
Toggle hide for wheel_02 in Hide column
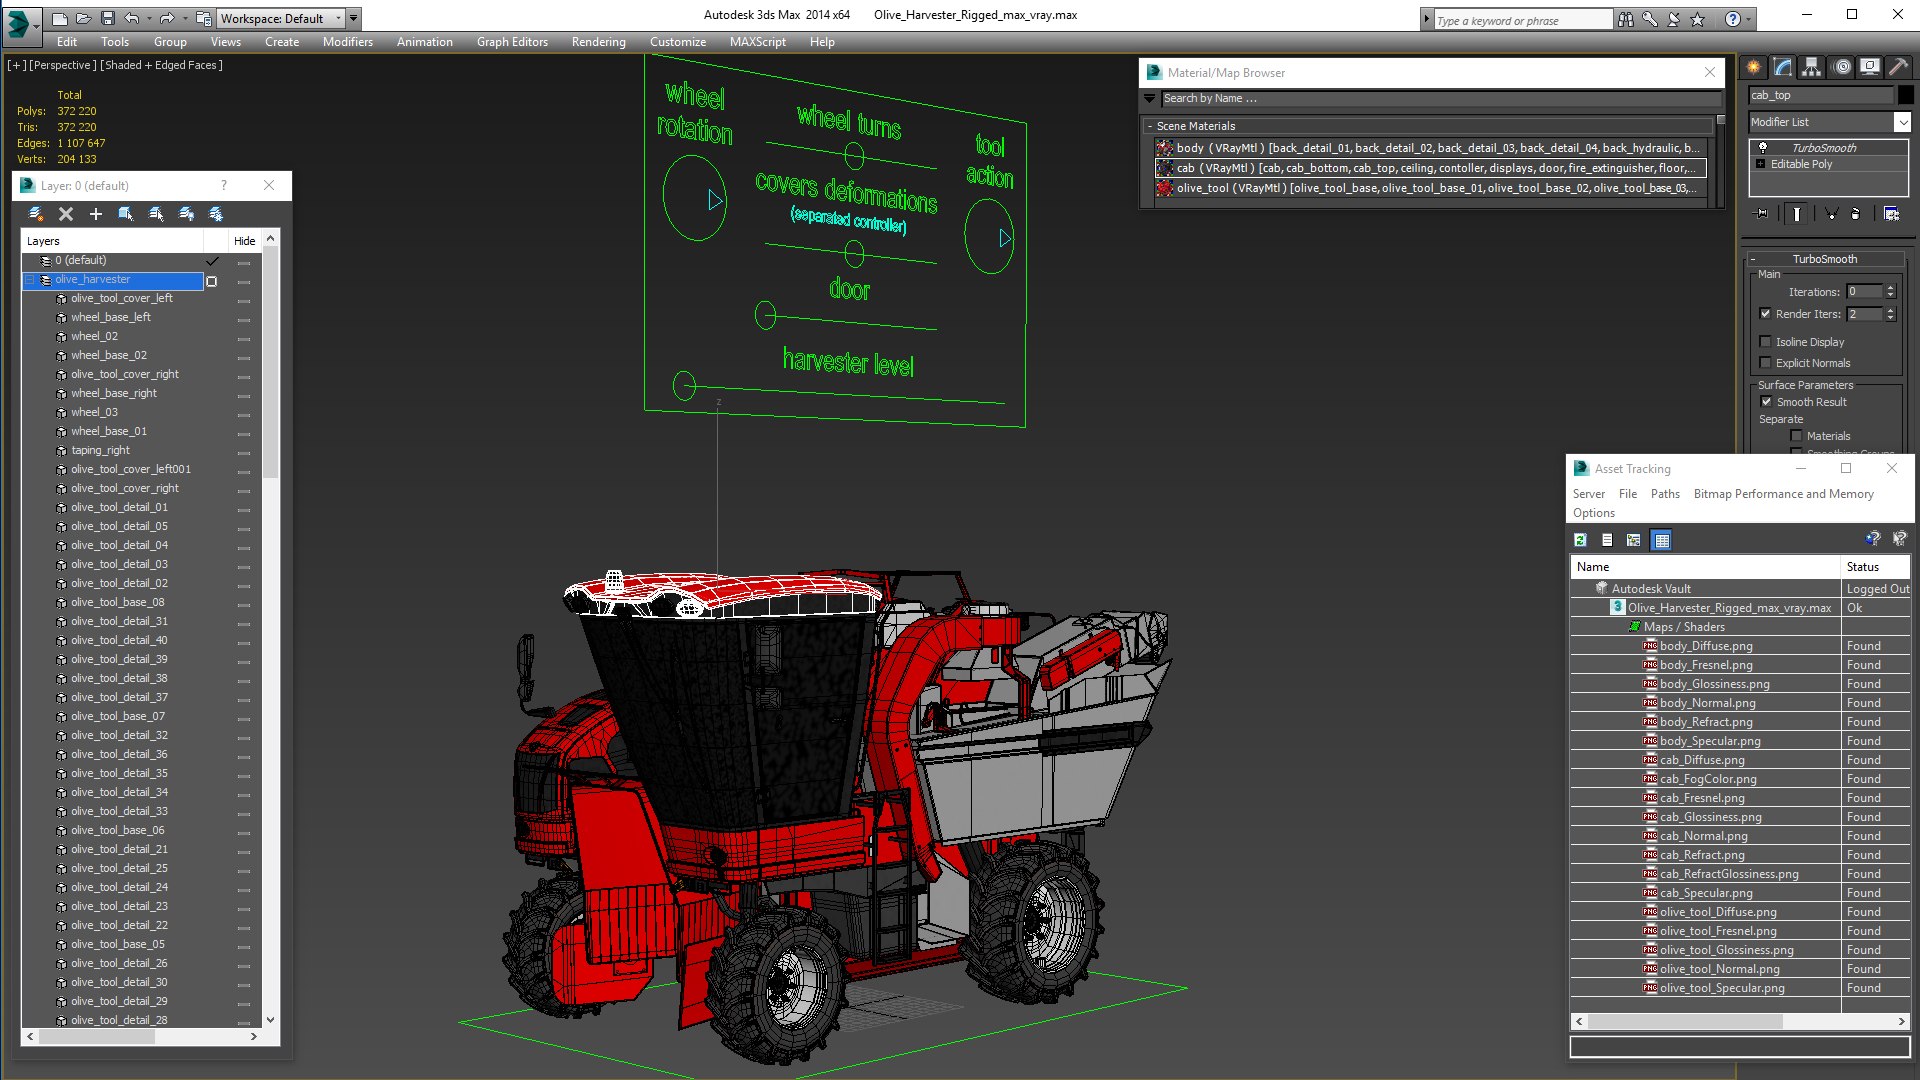point(244,338)
